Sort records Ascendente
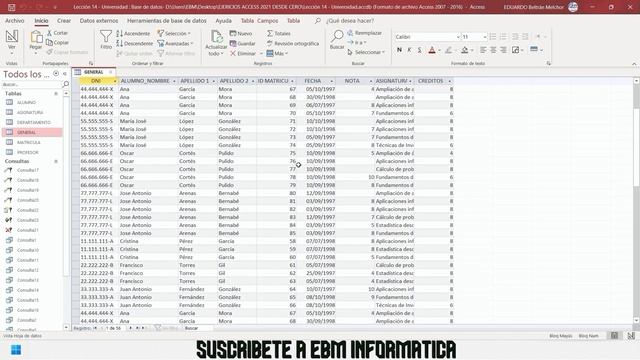 click(x=133, y=33)
